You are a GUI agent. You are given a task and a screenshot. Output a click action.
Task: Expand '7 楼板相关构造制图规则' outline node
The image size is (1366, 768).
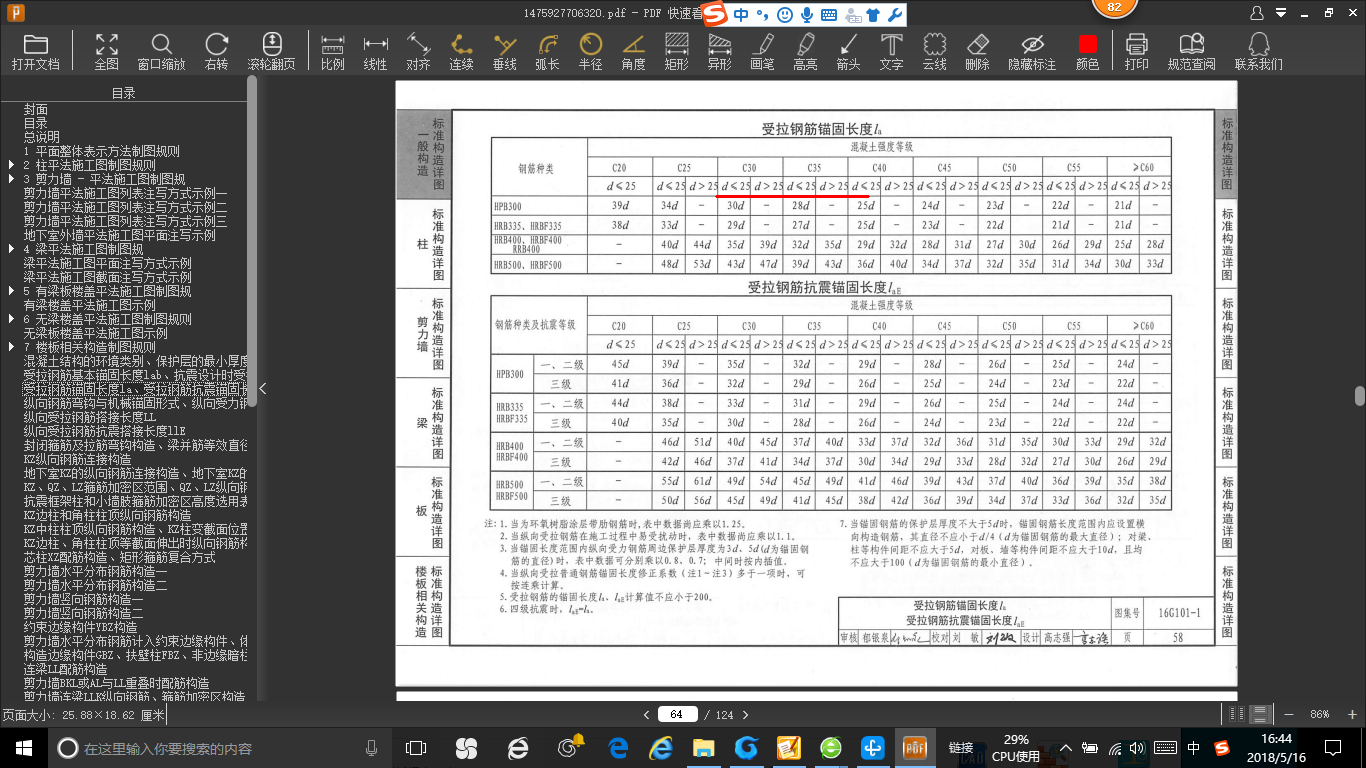[x=11, y=347]
